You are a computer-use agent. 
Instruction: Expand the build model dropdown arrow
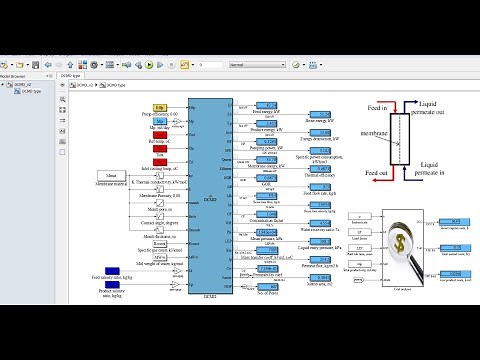[321, 65]
